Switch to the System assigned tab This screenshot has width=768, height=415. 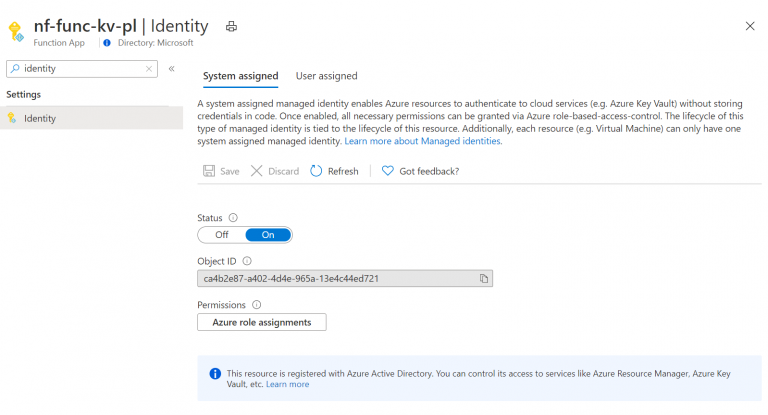click(239, 76)
